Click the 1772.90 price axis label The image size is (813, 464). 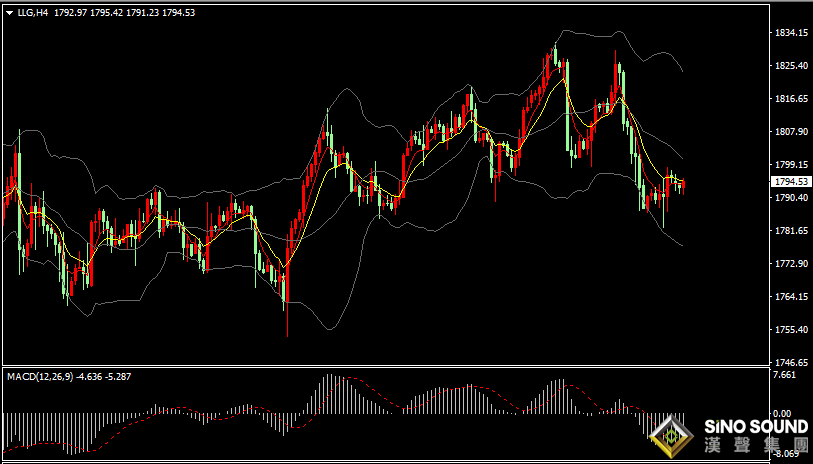pyautogui.click(x=791, y=264)
